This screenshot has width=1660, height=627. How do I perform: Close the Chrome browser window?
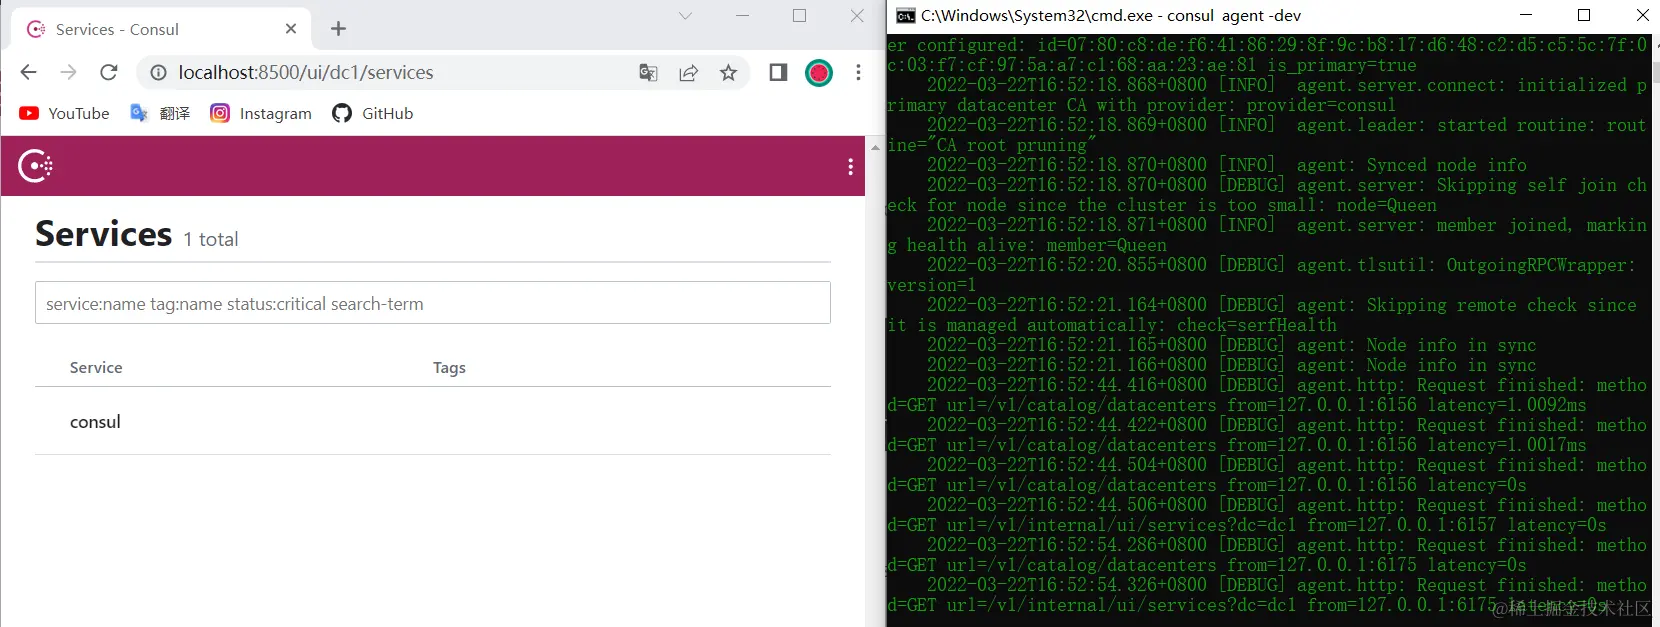[x=857, y=15]
